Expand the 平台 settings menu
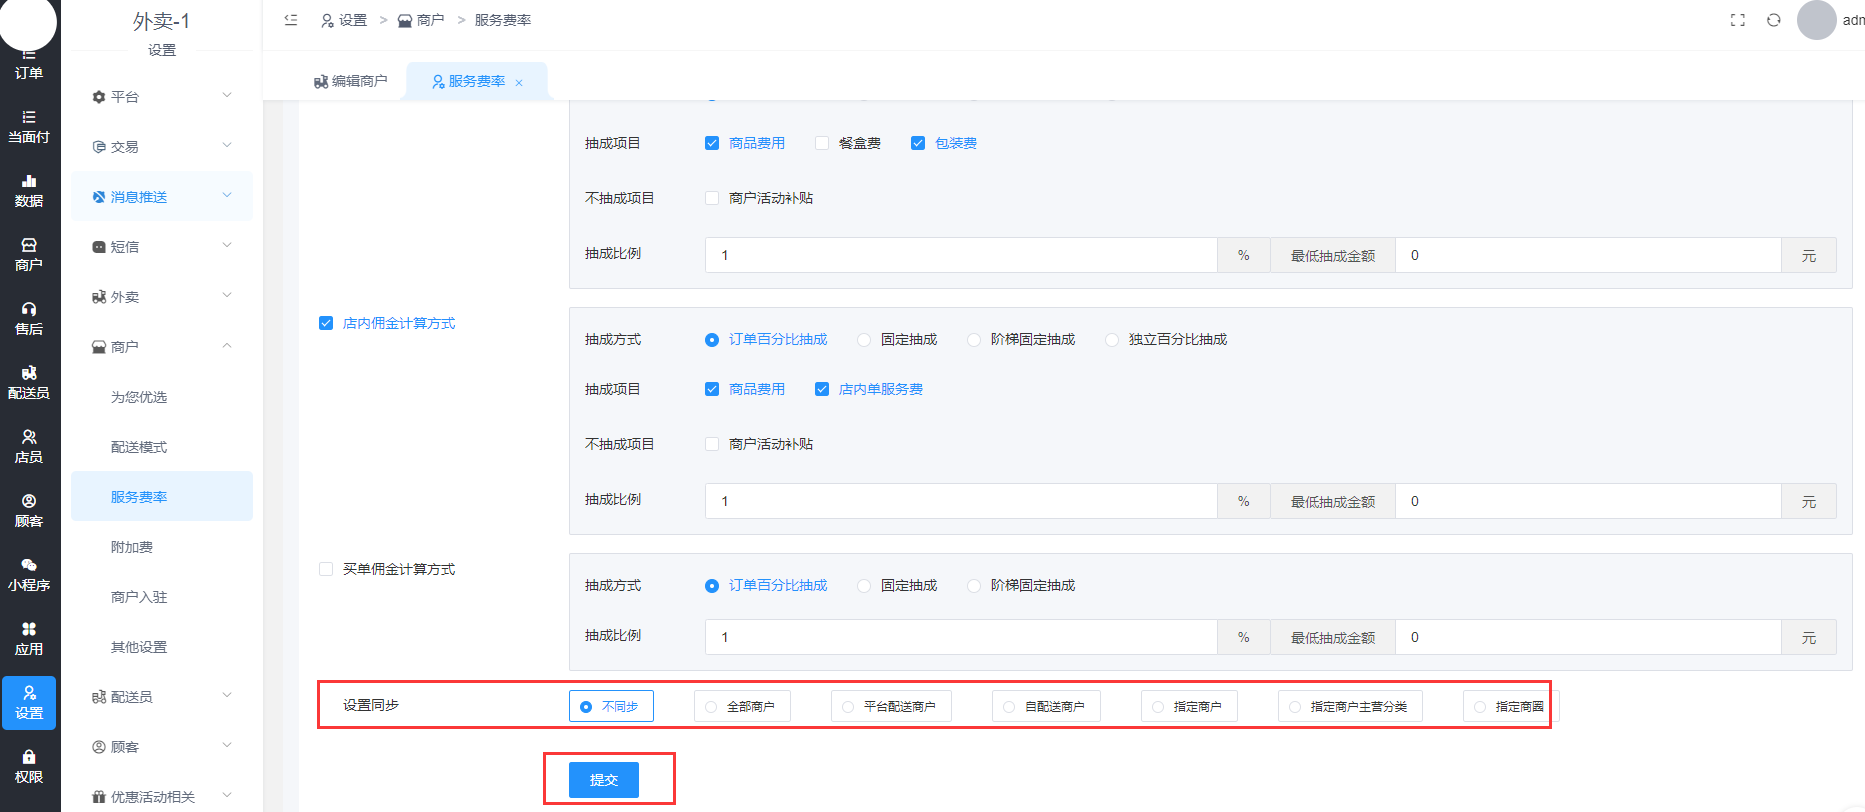 [x=161, y=97]
